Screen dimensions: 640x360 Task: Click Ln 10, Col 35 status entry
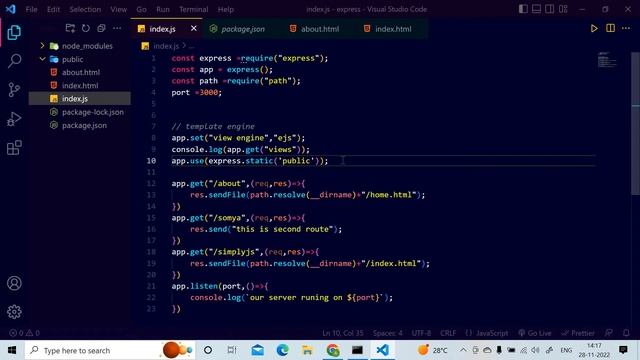[342, 333]
